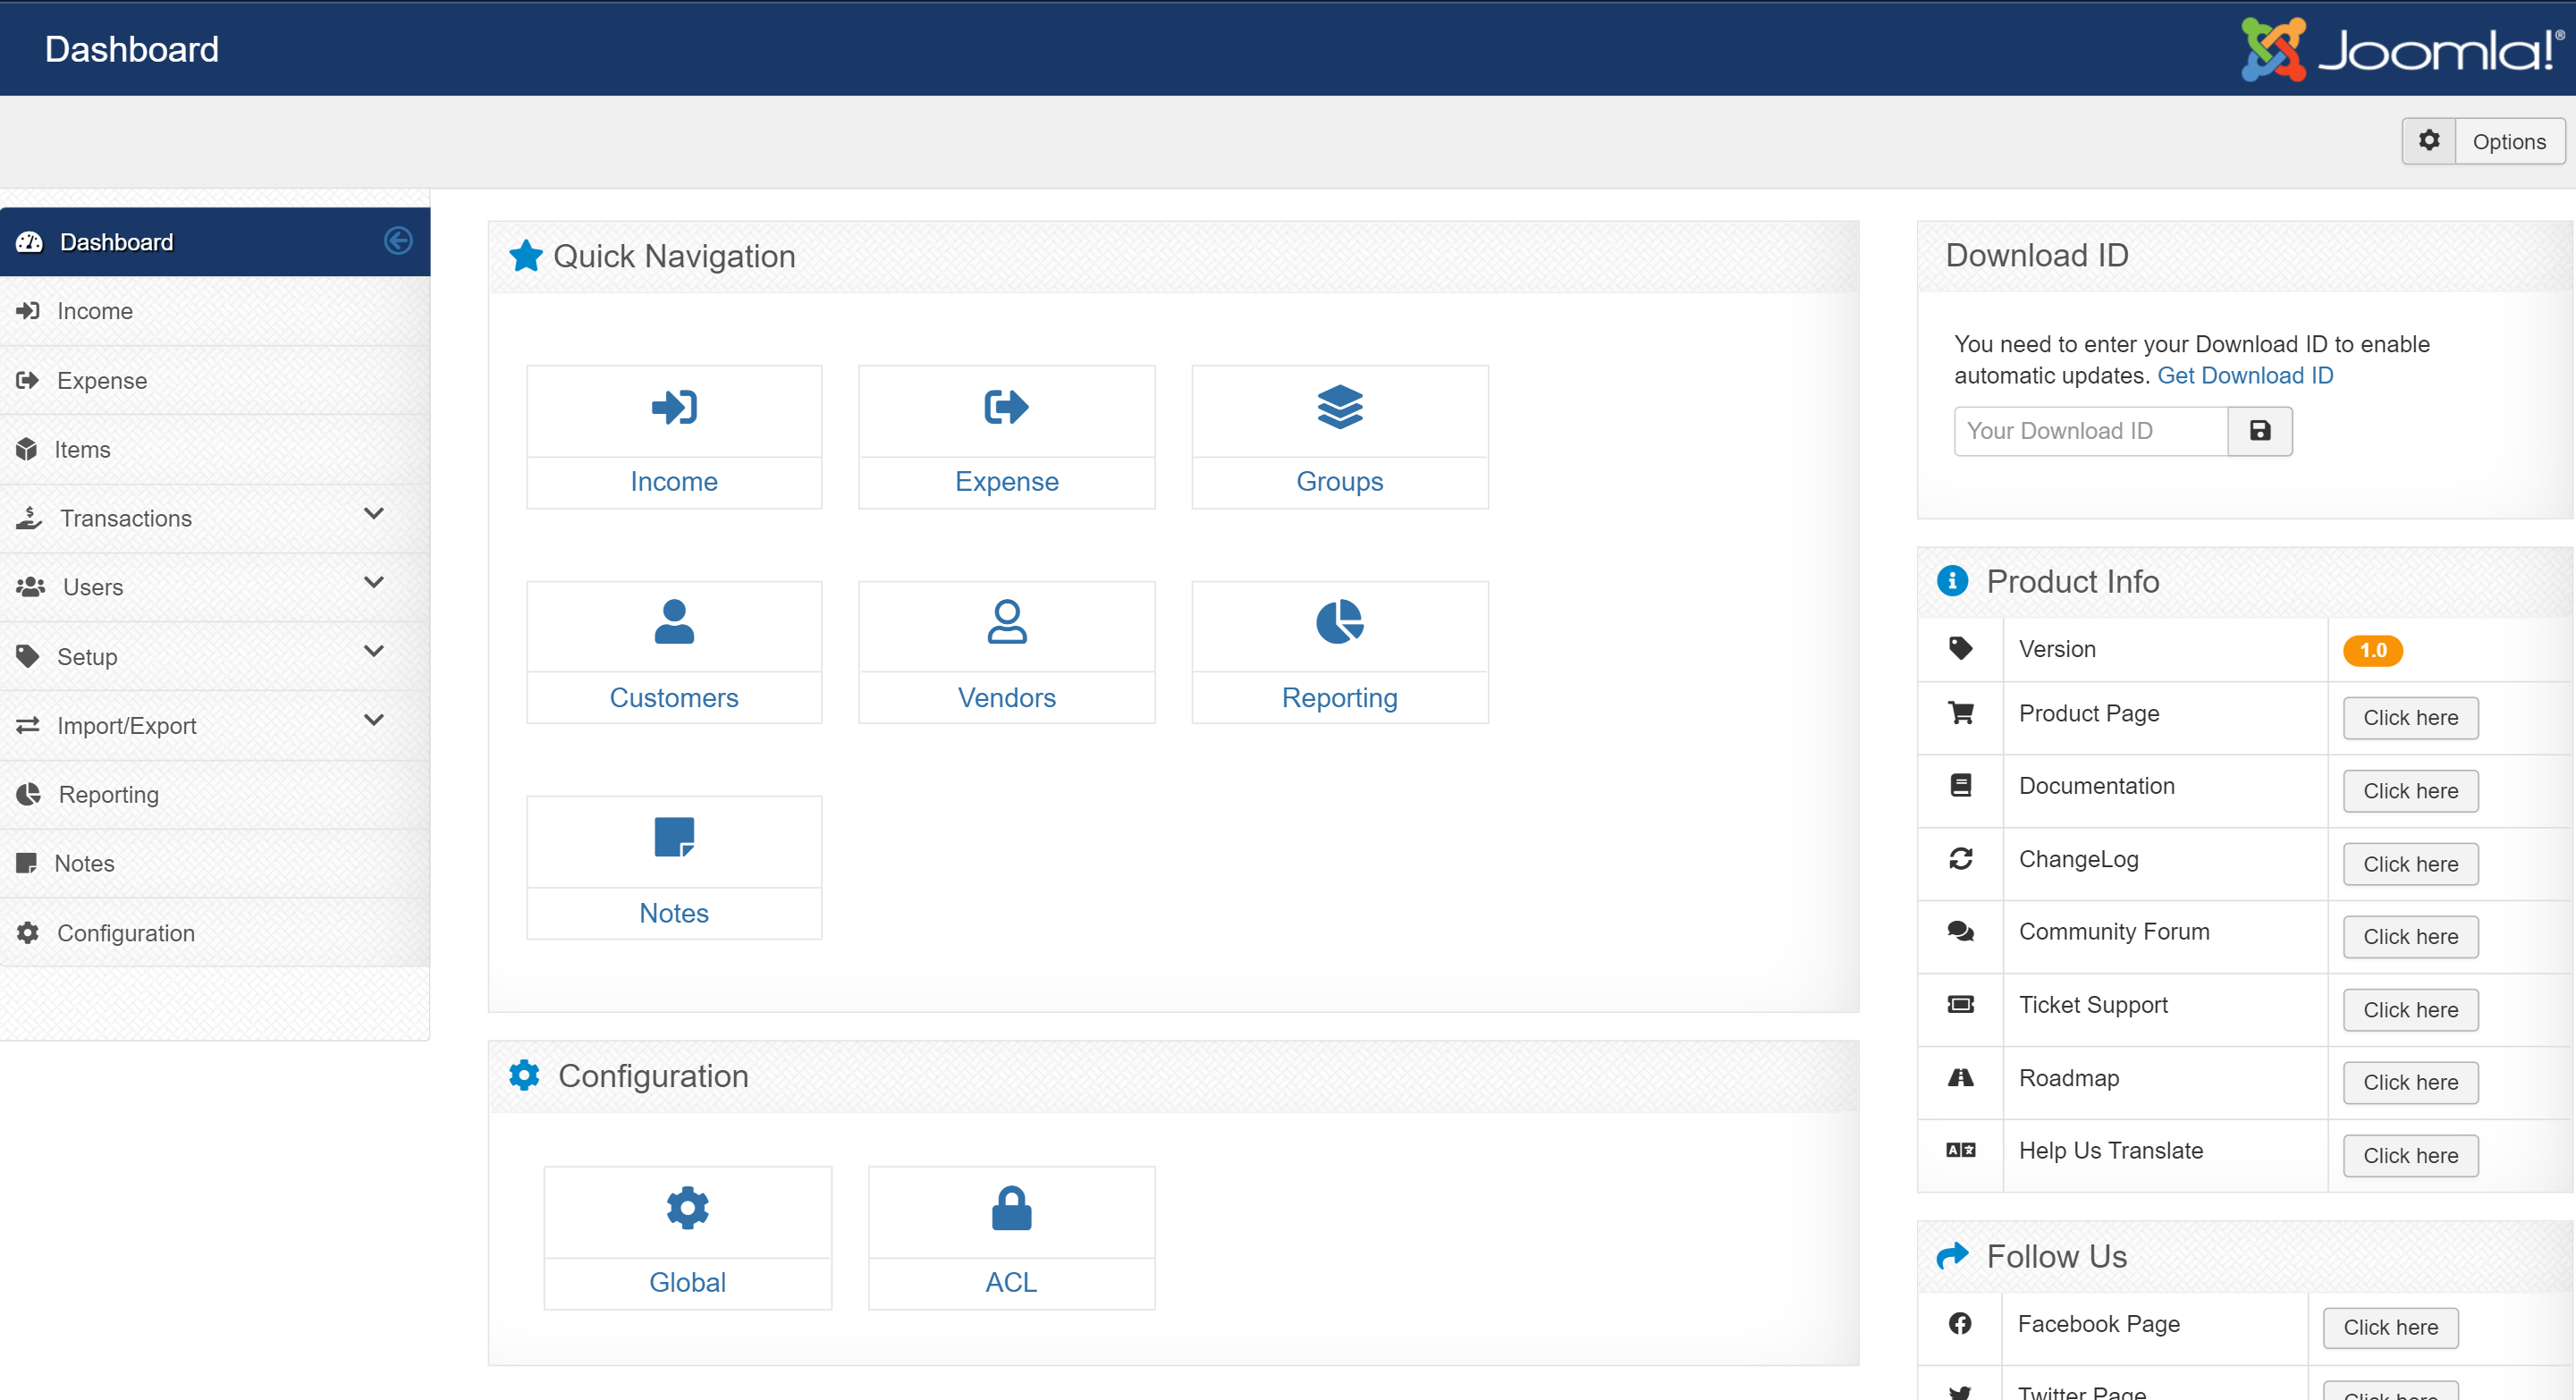Click the Roadmap road icon
This screenshot has height=1400, width=2576.
(x=1960, y=1078)
